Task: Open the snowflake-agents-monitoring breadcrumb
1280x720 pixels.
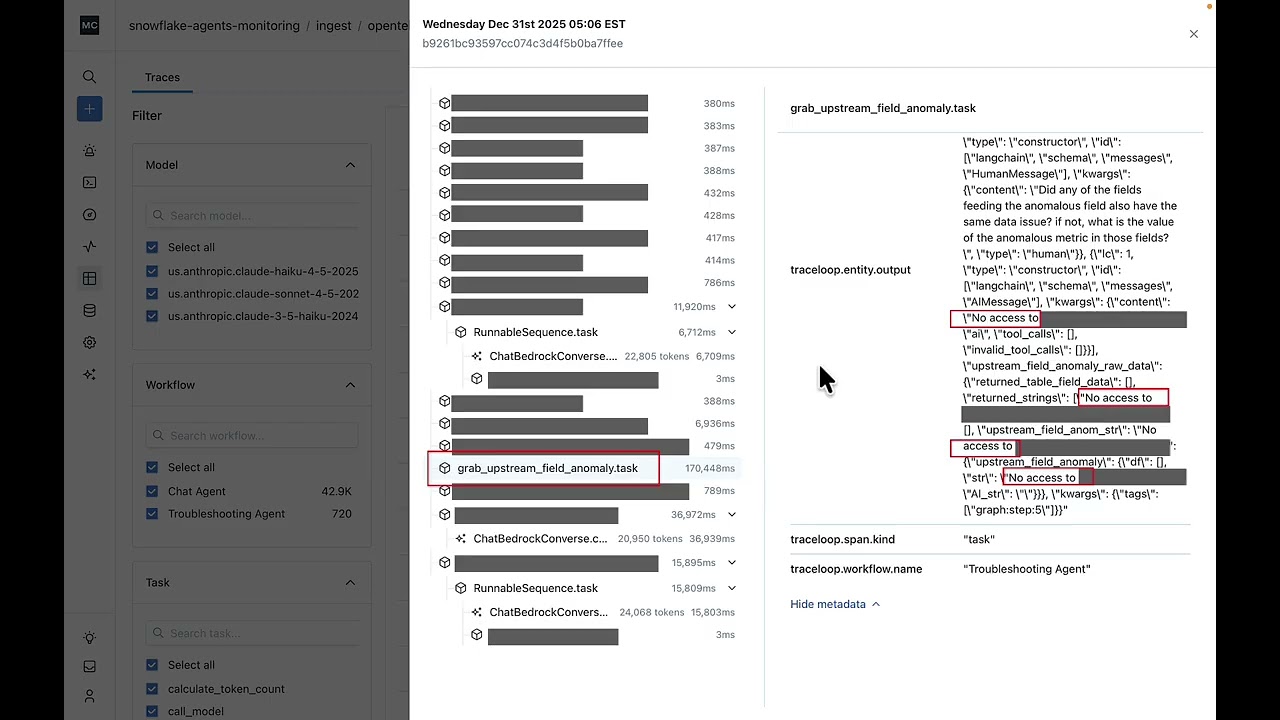Action: (214, 26)
